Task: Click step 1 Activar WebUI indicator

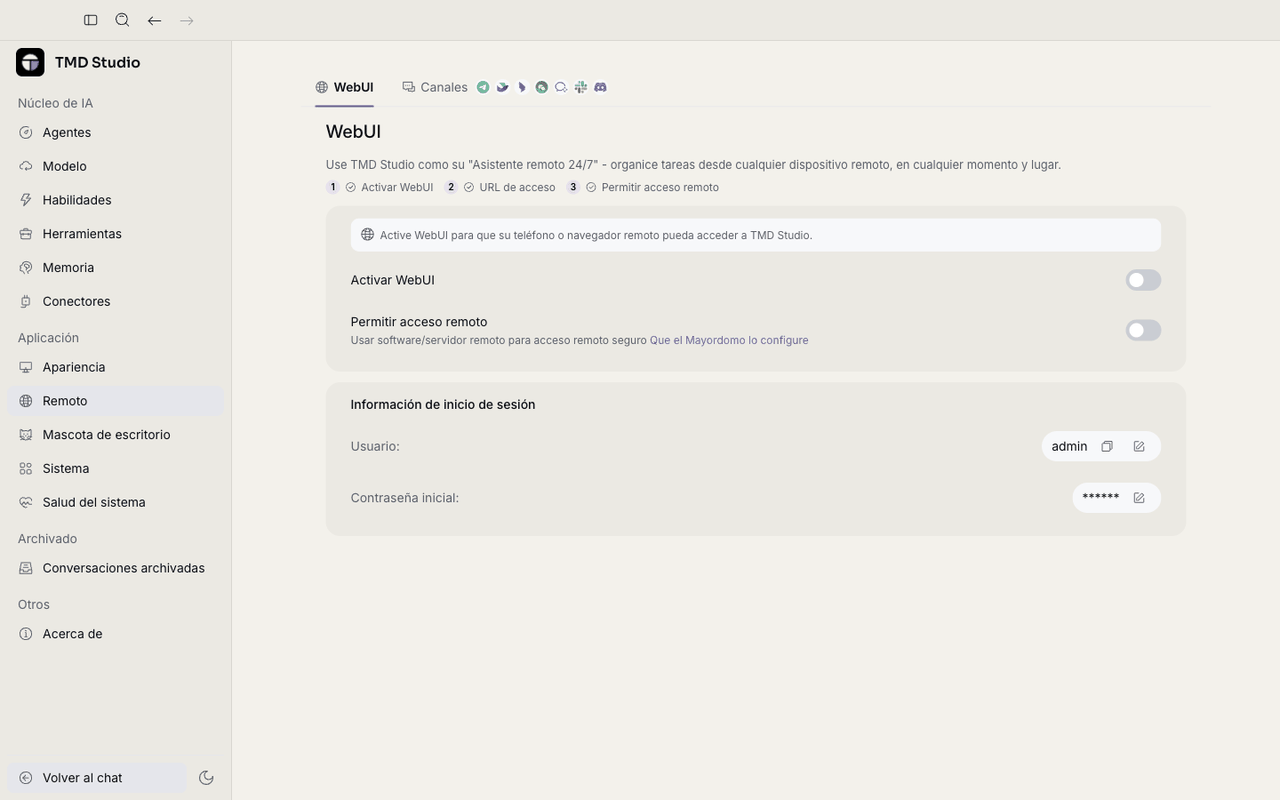Action: point(380,187)
